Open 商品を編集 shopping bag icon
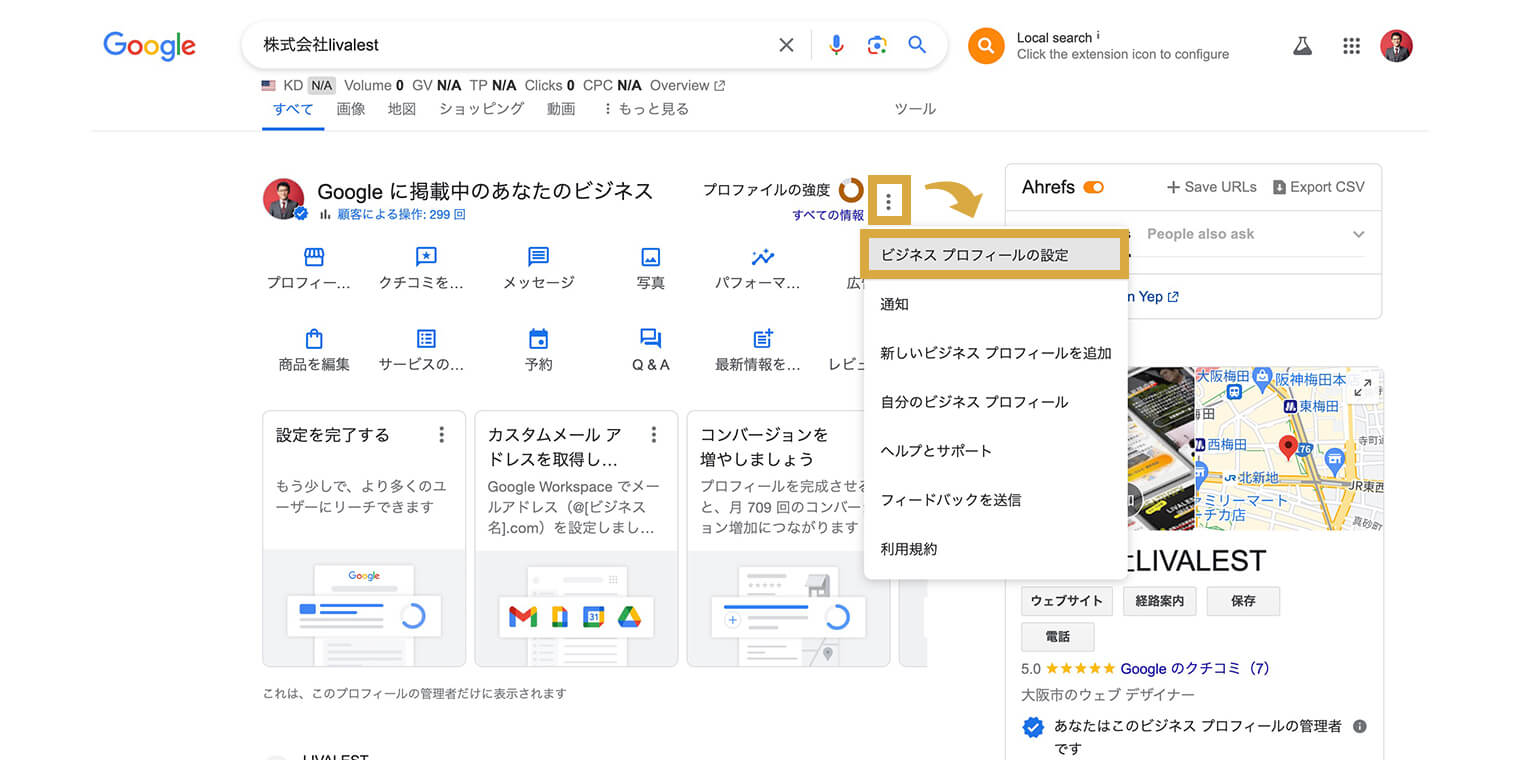This screenshot has width=1520, height=760. pos(314,339)
